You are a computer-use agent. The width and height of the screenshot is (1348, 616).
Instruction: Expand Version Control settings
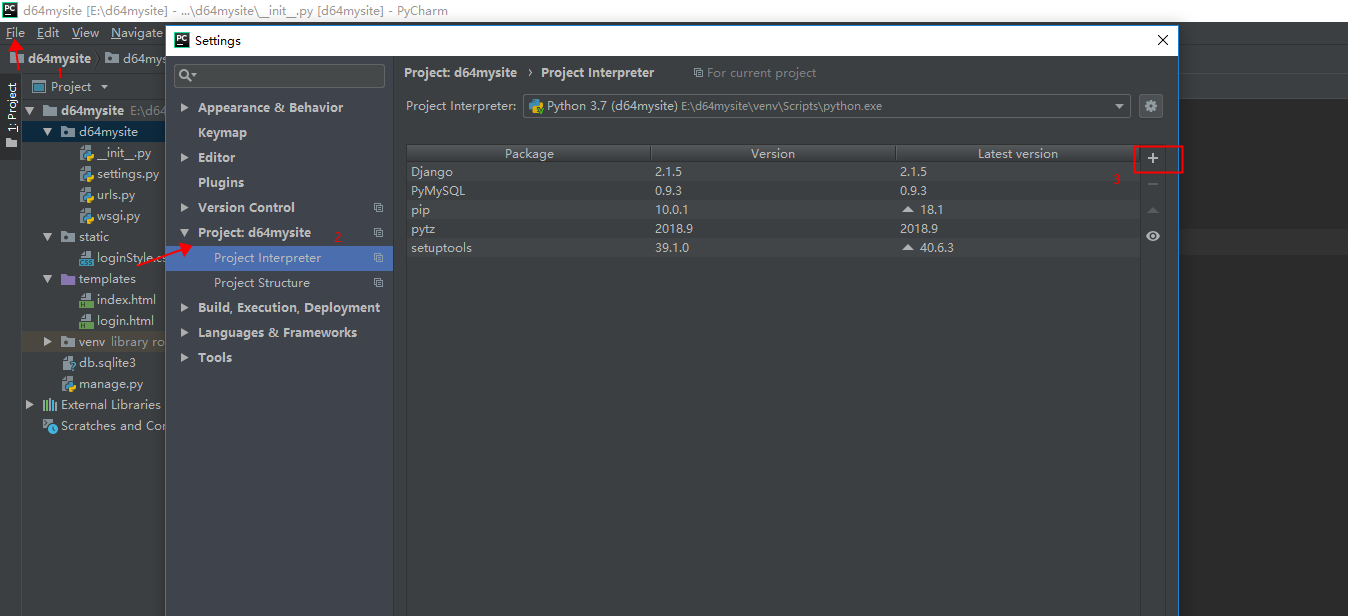[x=185, y=207]
